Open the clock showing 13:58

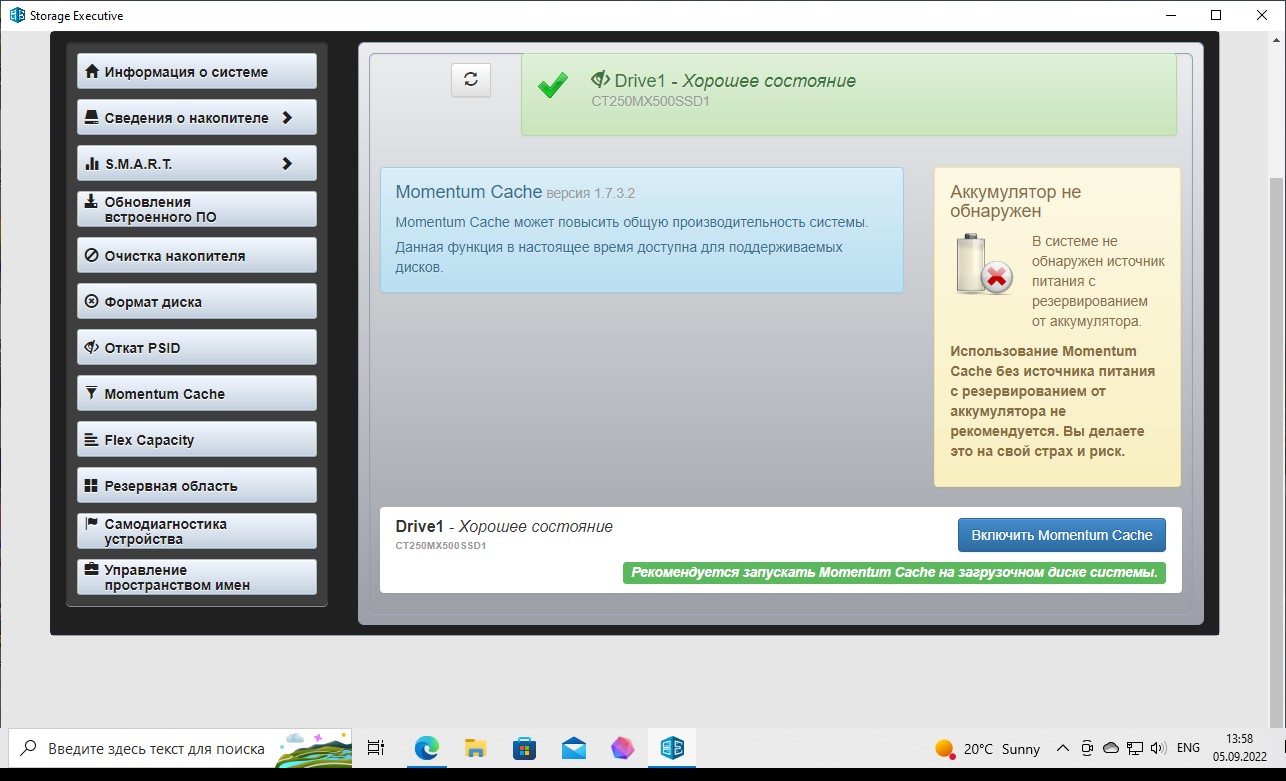[x=1238, y=747]
